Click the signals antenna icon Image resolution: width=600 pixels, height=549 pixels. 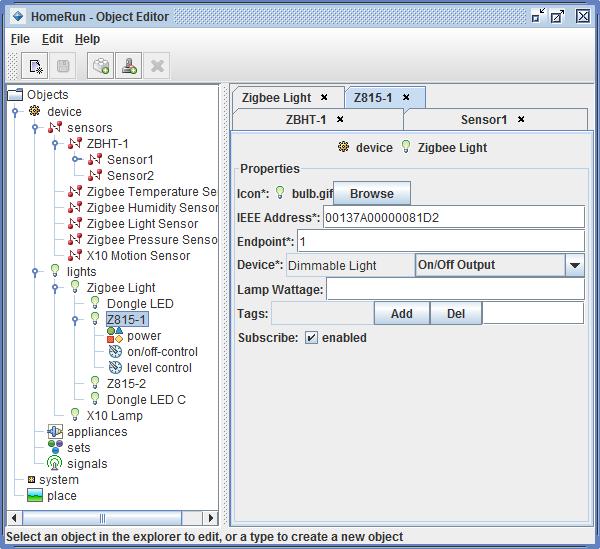[x=55, y=463]
